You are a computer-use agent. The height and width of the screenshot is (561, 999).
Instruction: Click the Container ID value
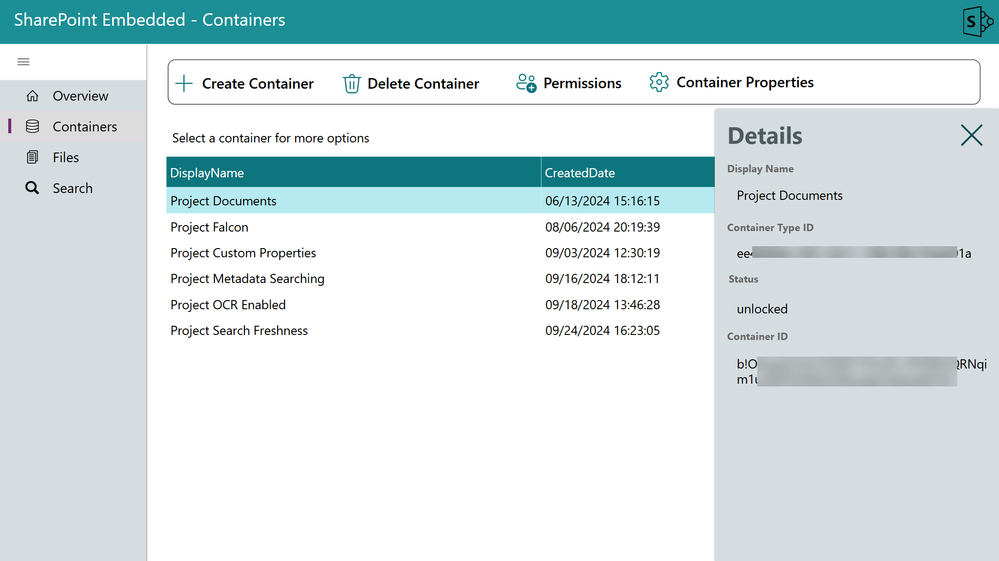(861, 371)
